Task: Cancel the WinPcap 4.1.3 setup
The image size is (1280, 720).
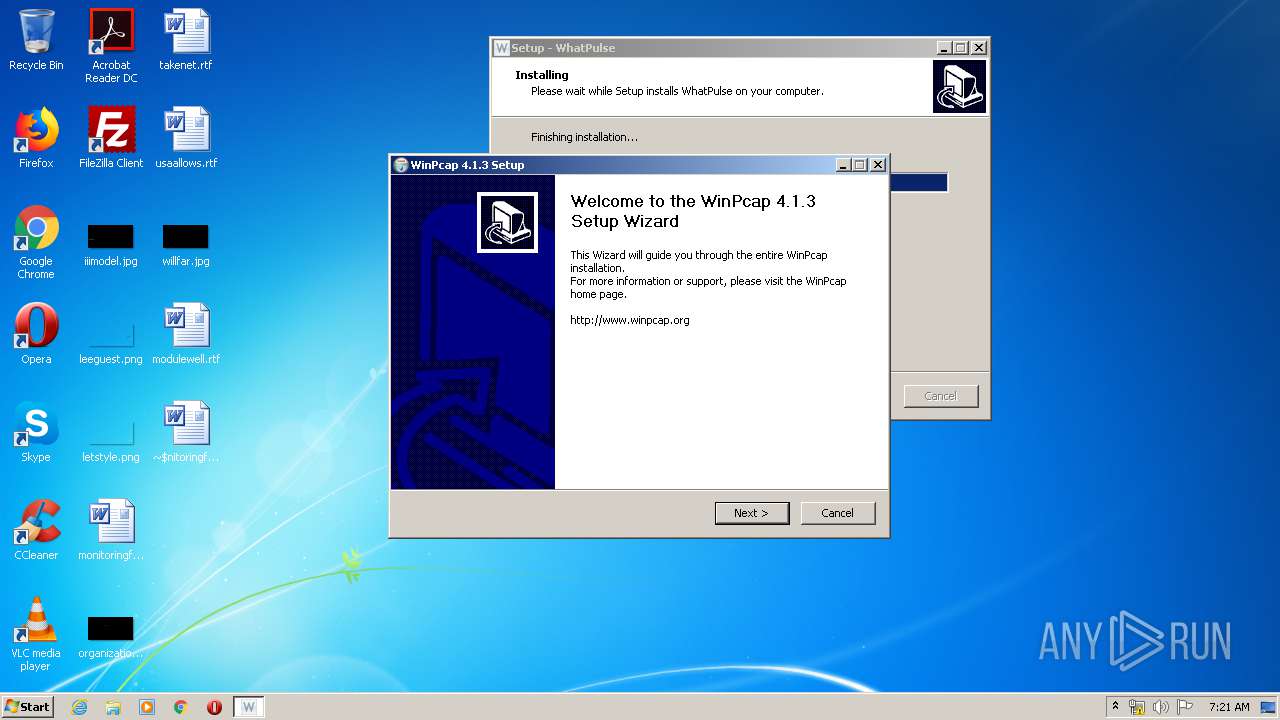Action: point(838,513)
